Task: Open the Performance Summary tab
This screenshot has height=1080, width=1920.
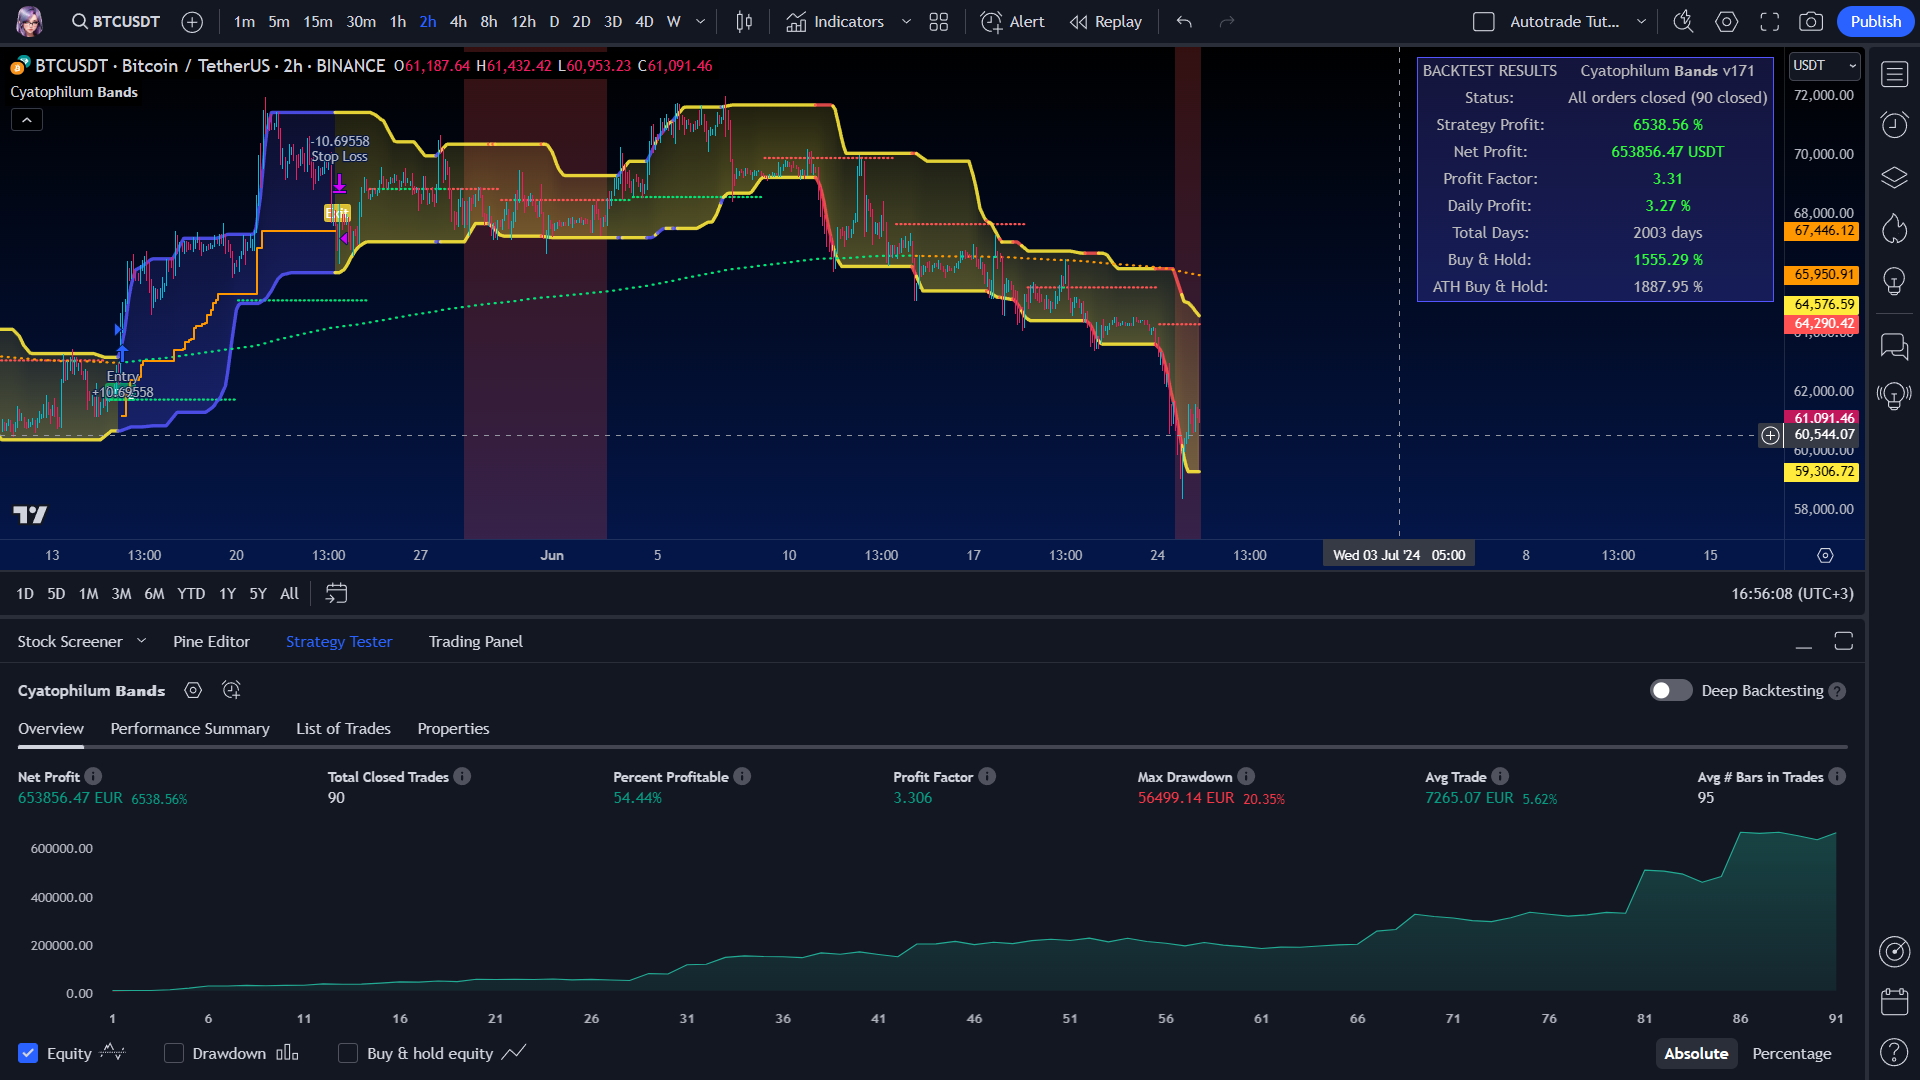Action: click(190, 729)
